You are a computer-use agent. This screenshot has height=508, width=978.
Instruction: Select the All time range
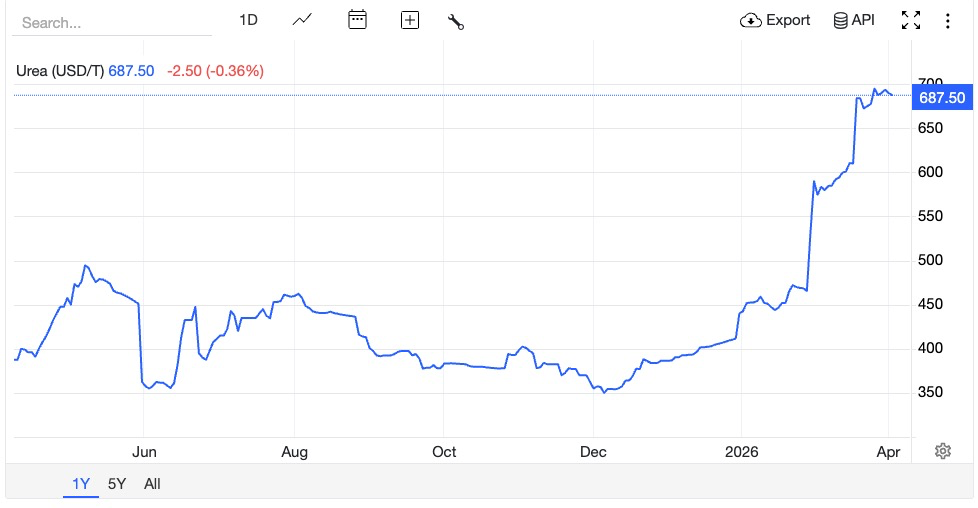152,484
